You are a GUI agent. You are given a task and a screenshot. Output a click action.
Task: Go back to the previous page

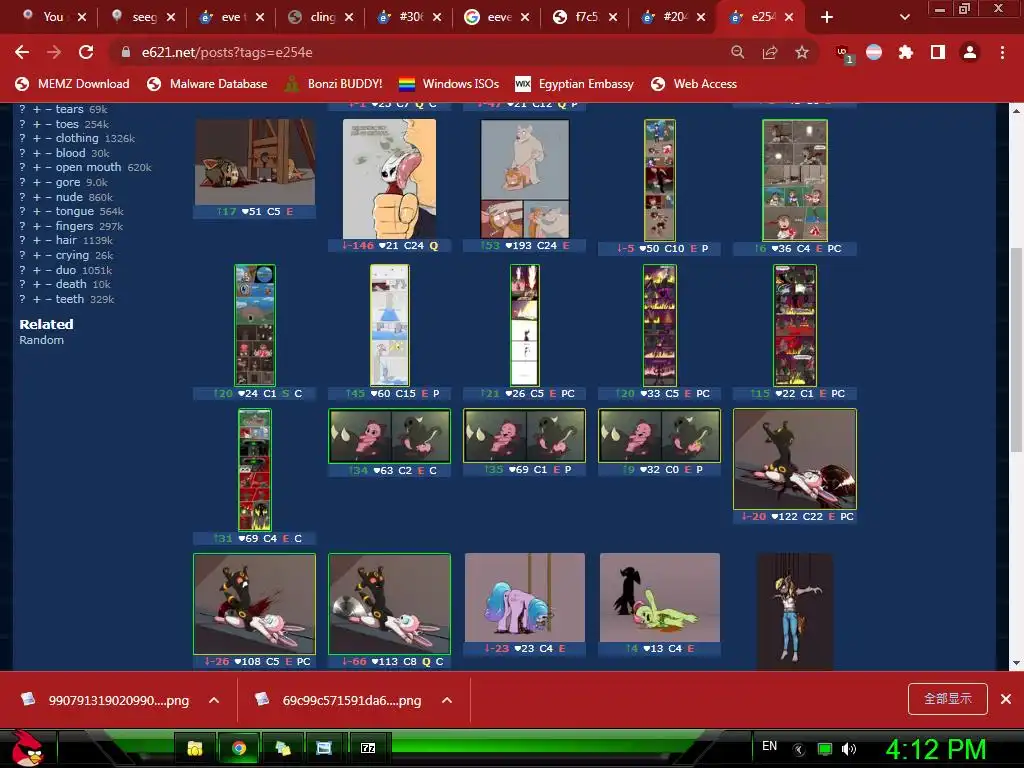click(22, 52)
